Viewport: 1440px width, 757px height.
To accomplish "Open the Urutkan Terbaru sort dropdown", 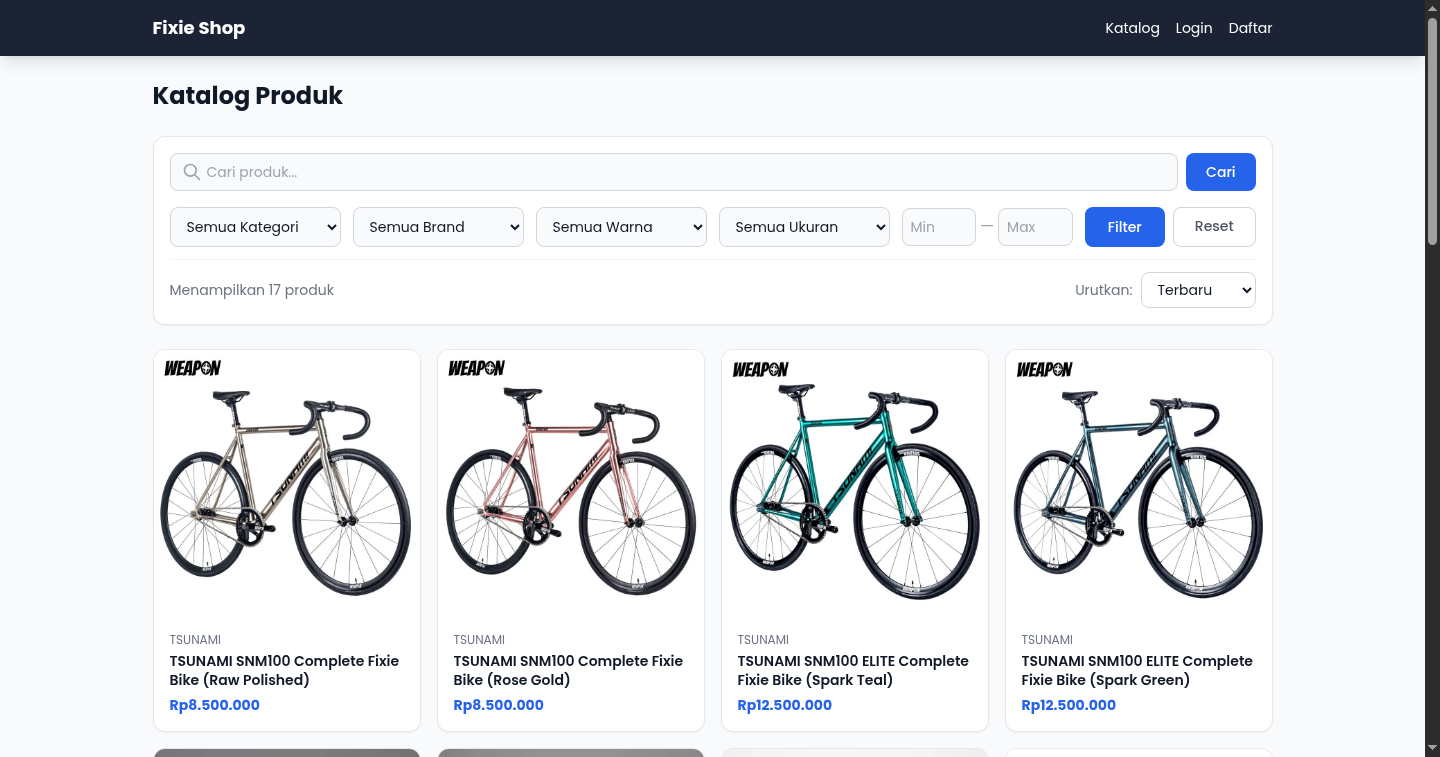I will click(x=1198, y=290).
